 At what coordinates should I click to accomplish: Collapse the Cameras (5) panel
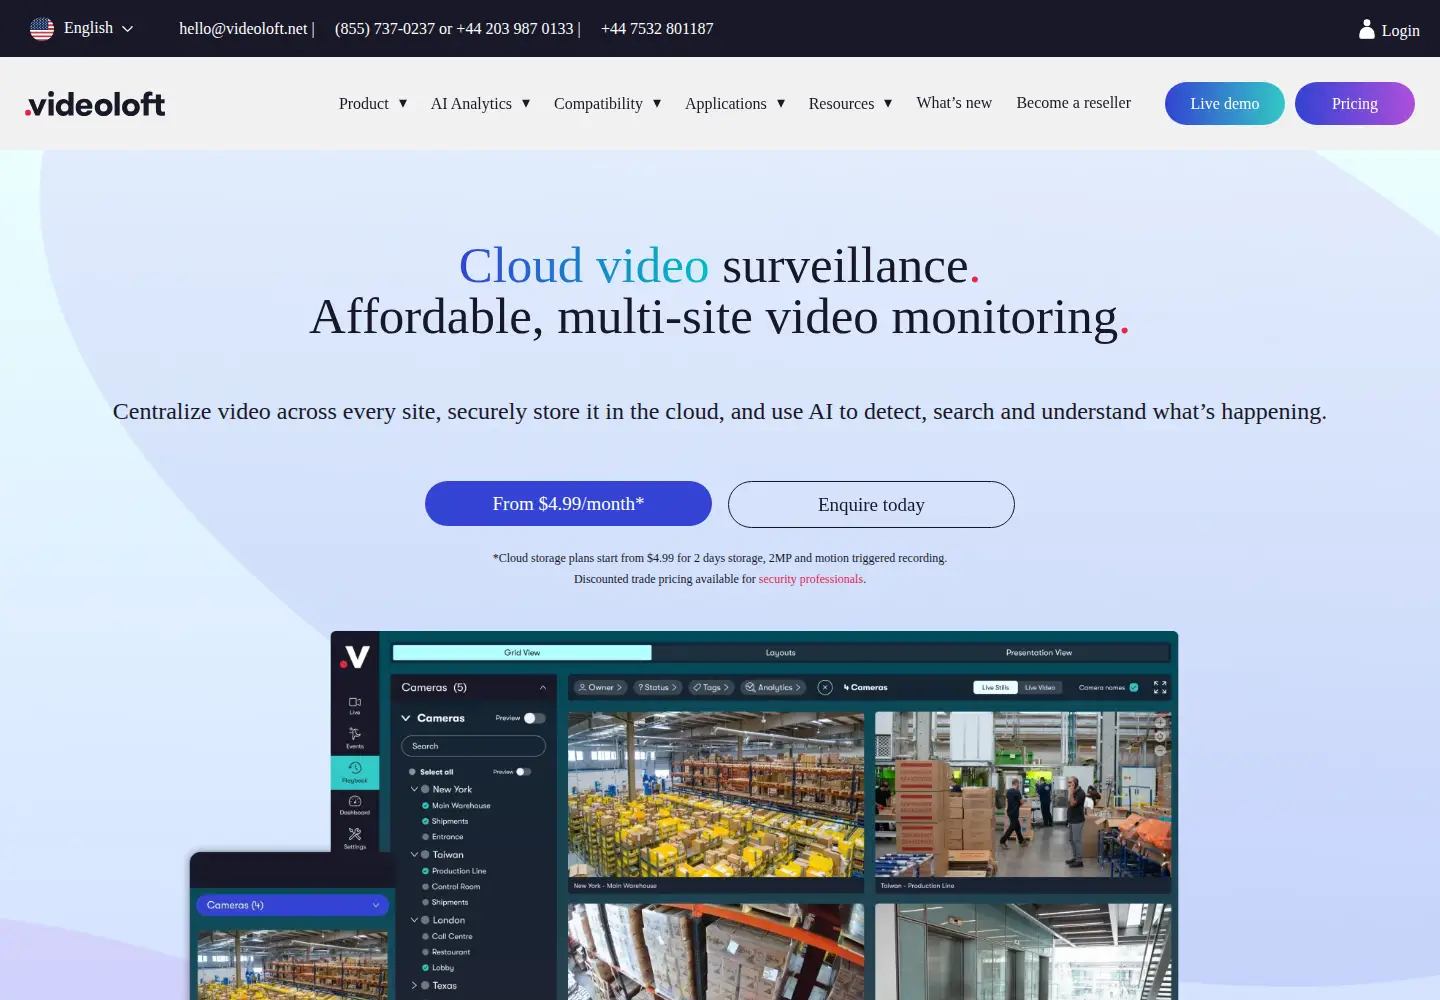(x=543, y=687)
